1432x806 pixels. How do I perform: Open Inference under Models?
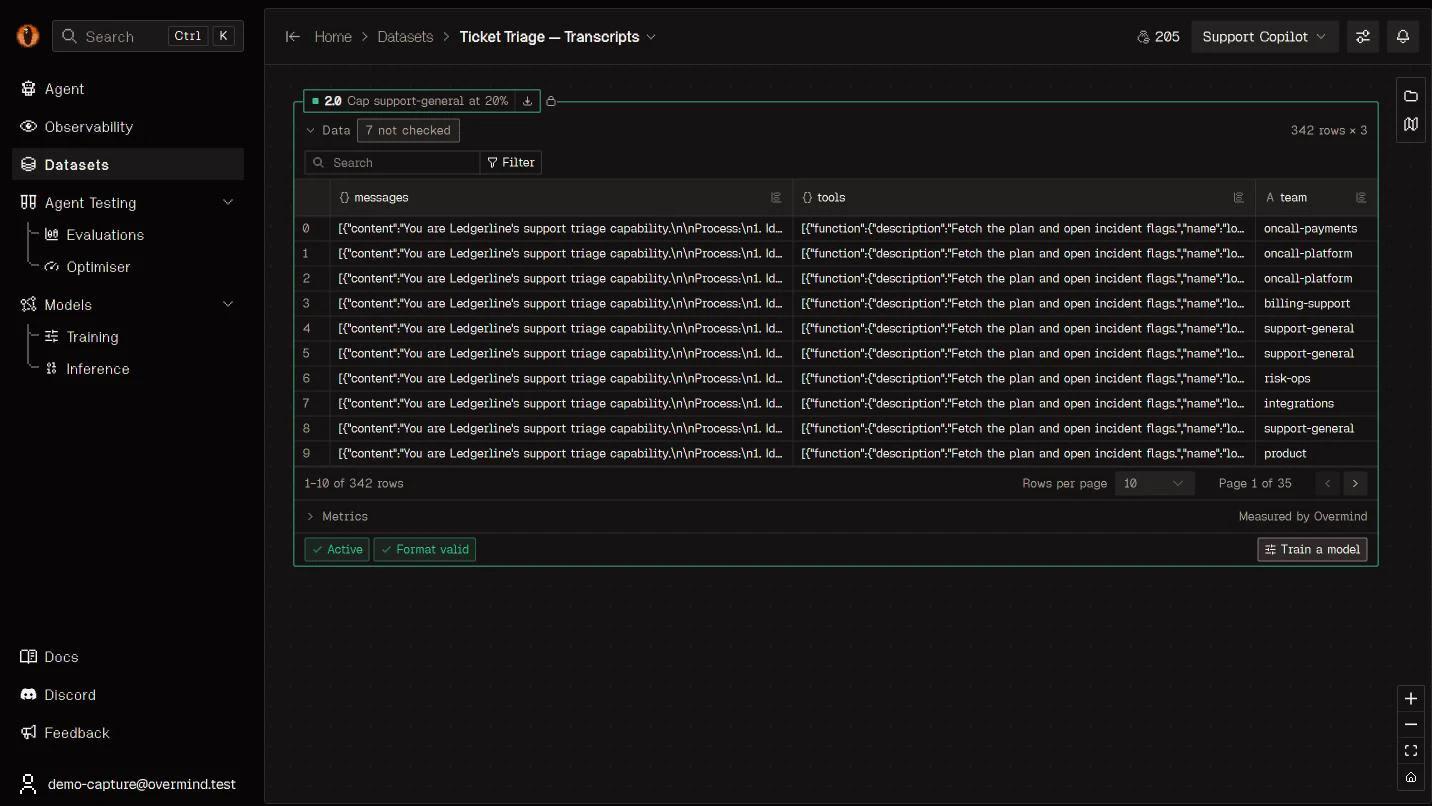click(x=87, y=369)
